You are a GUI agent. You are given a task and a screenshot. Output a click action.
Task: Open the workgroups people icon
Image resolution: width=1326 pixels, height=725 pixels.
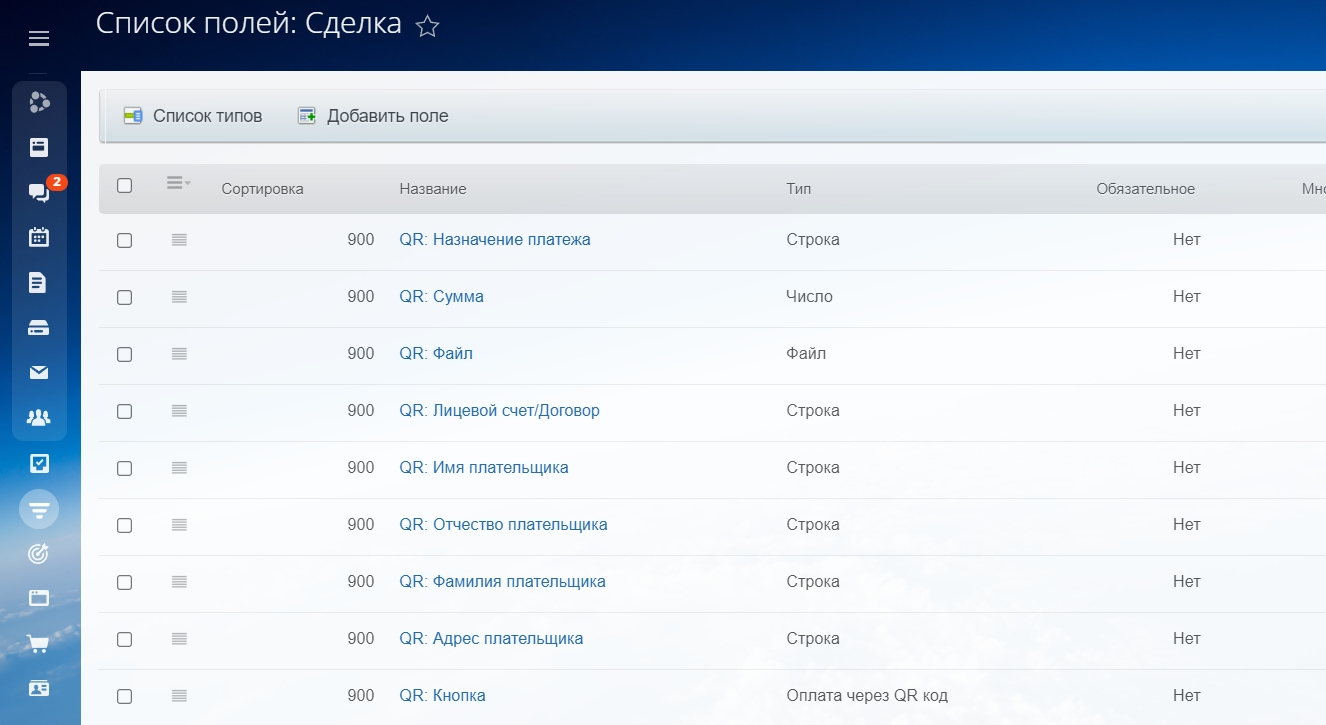click(x=39, y=418)
